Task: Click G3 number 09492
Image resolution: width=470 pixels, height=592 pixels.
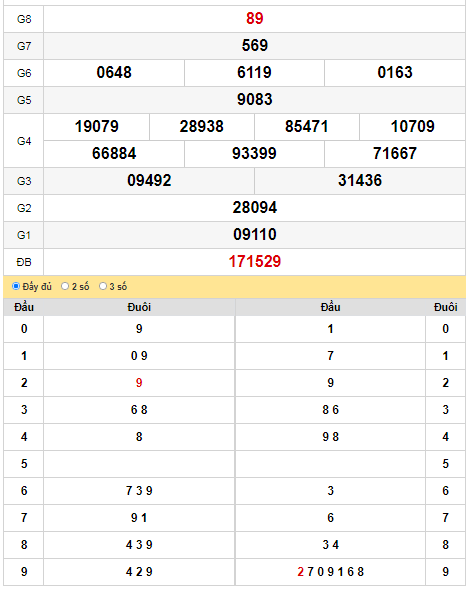Action: click(149, 180)
